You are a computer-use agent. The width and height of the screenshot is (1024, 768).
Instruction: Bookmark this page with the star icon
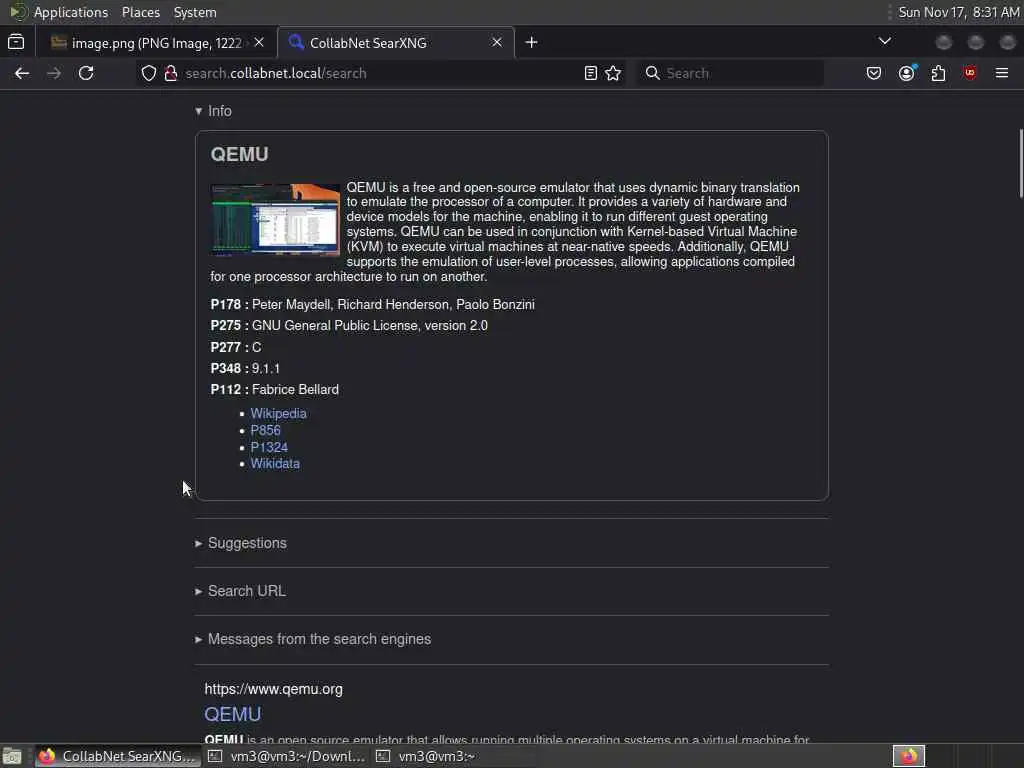613,73
